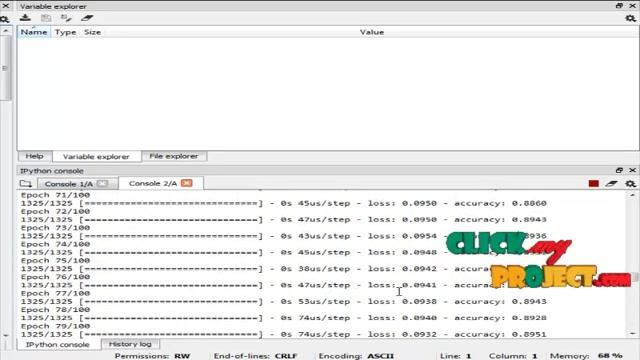This screenshot has height=360, width=640.
Task: Sort by Size column header
Action: coord(93,32)
